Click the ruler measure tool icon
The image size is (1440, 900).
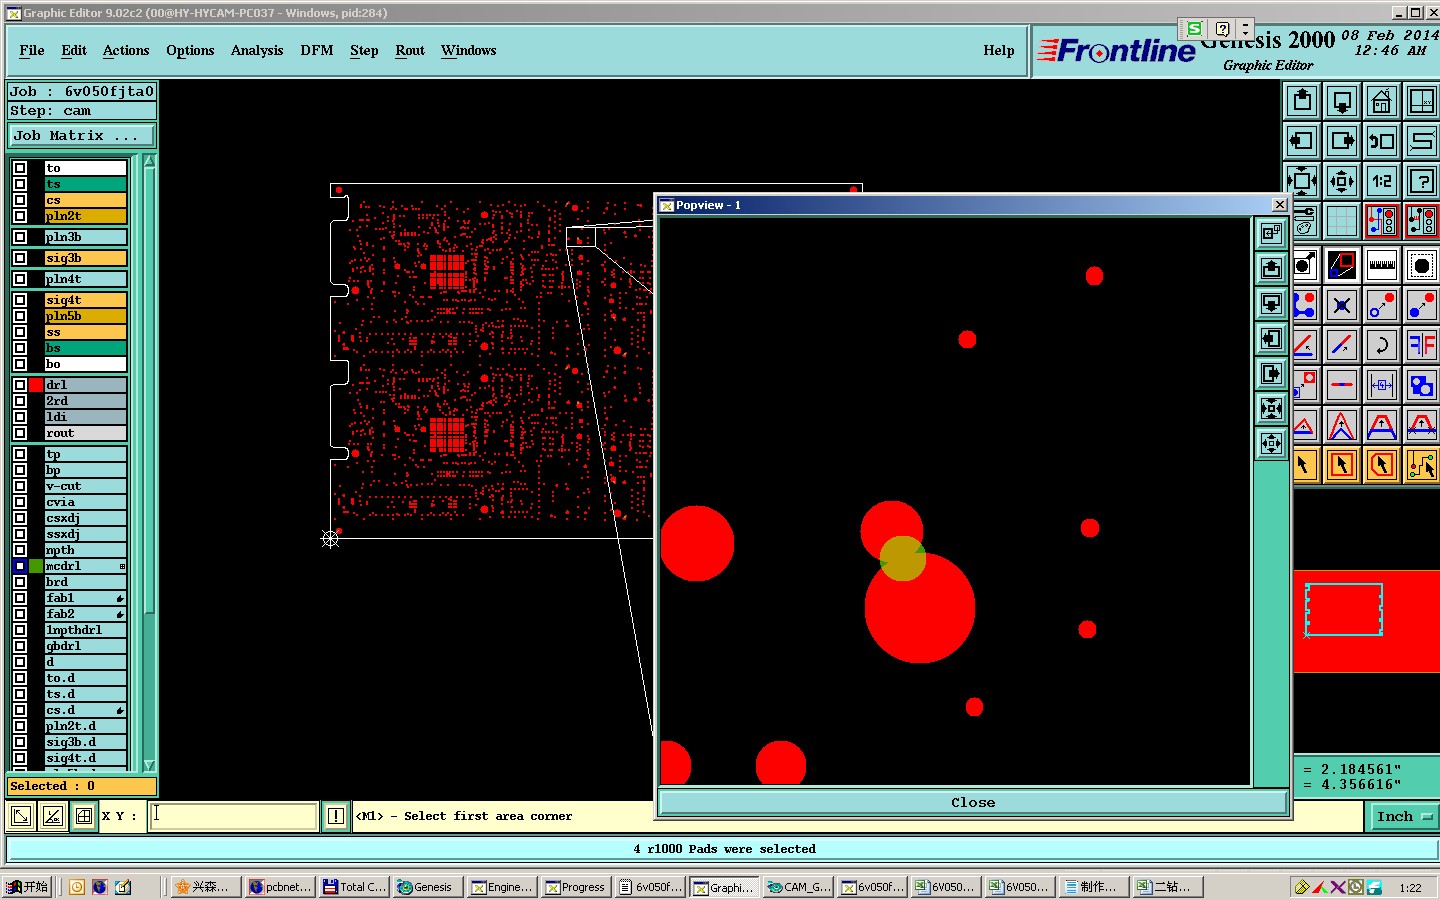point(1382,265)
